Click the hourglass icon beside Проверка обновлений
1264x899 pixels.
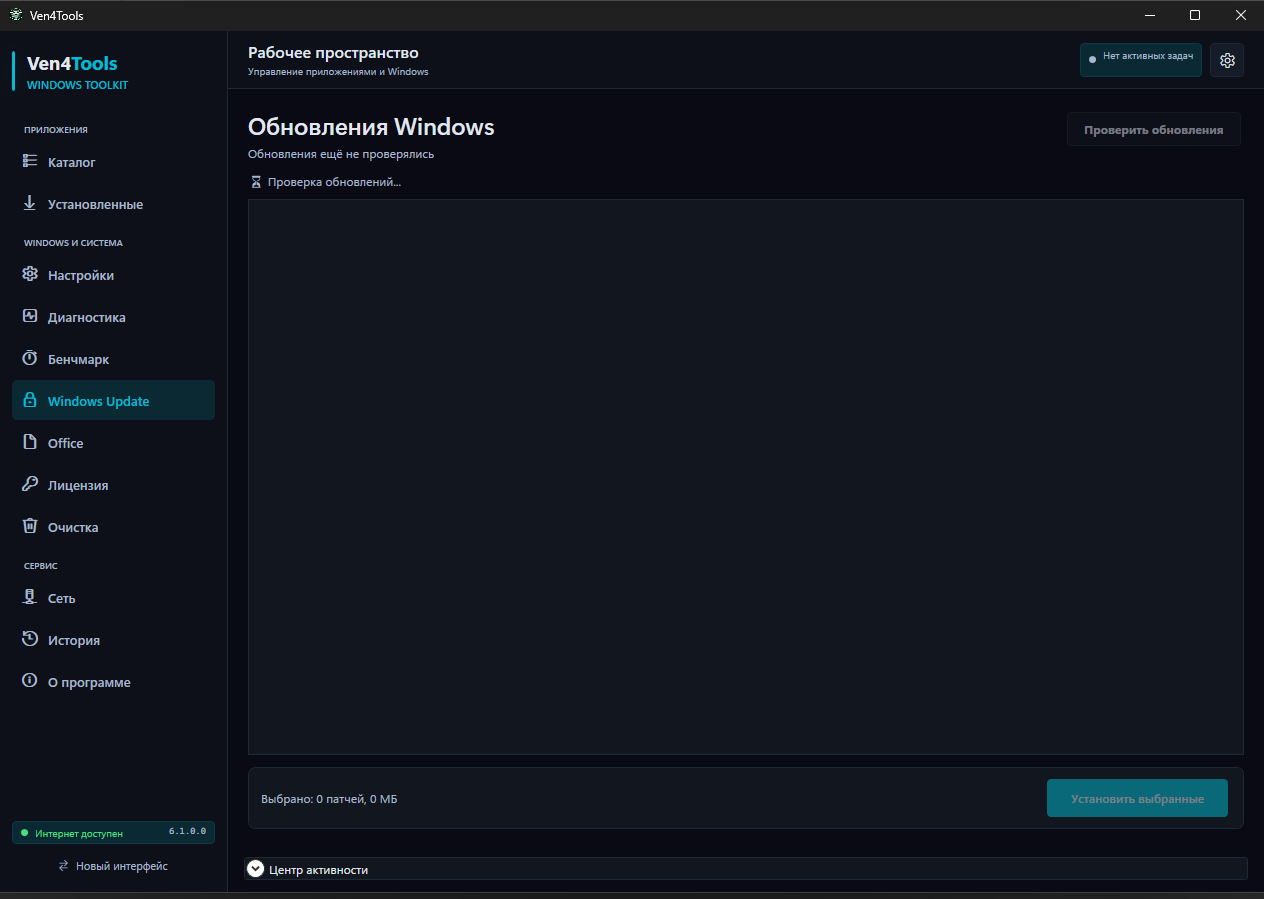click(256, 182)
